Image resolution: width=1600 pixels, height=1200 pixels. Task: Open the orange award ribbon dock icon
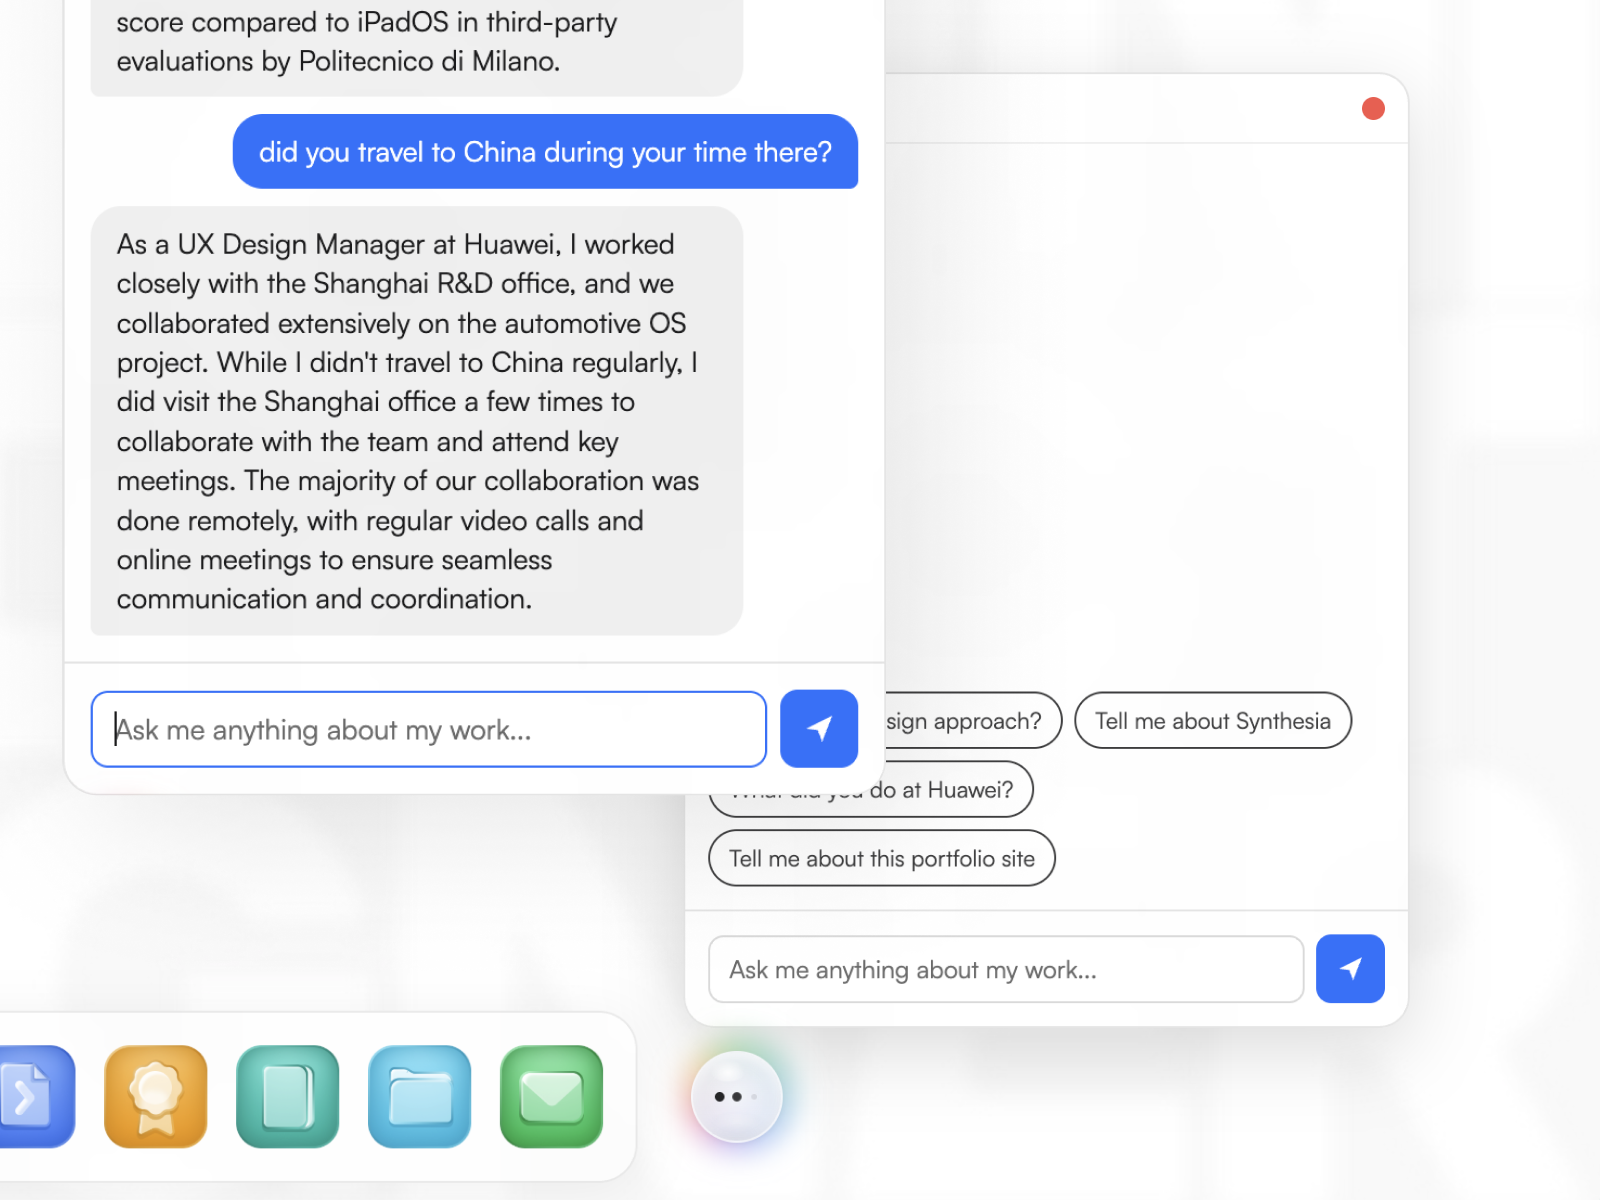tap(156, 1096)
